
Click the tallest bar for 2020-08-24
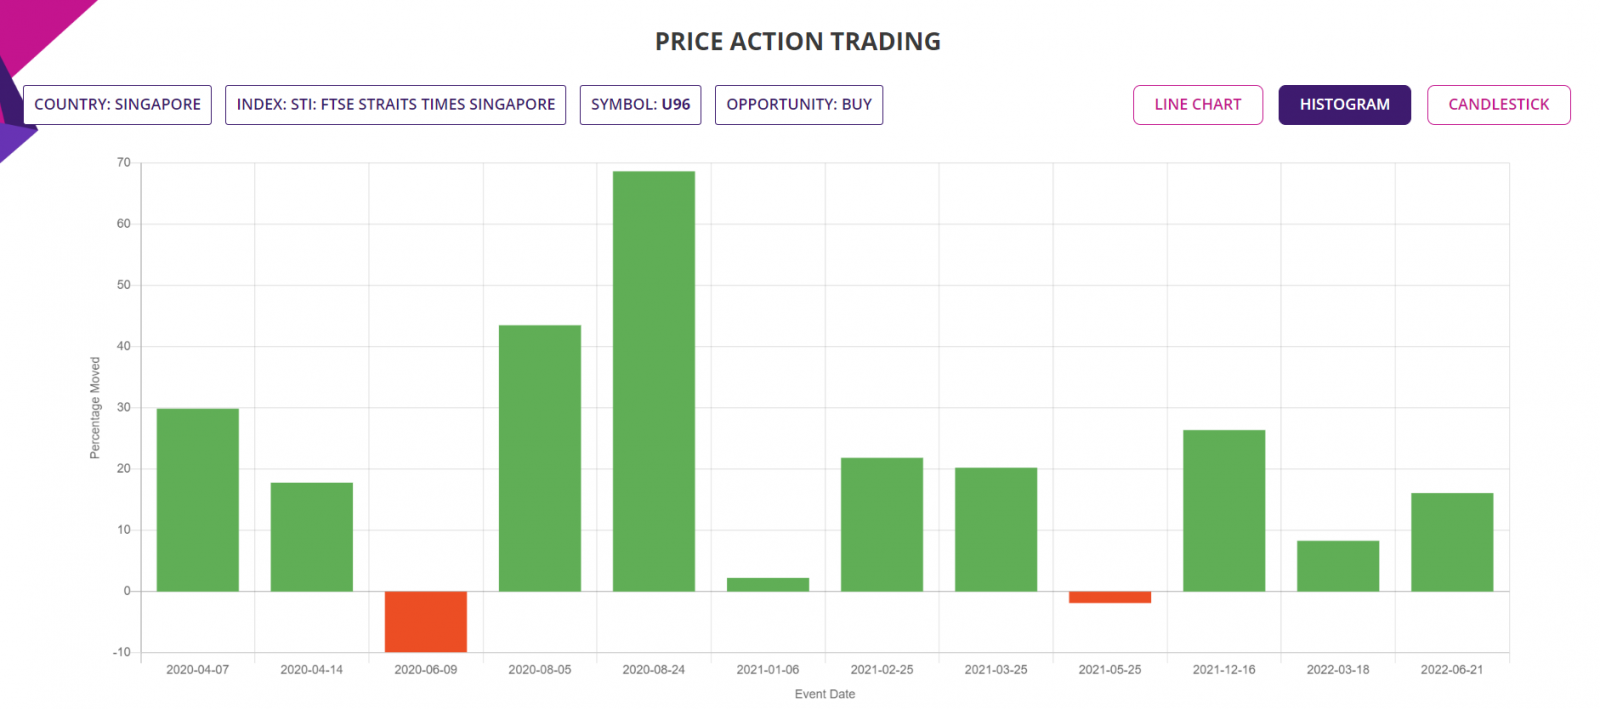pyautogui.click(x=654, y=381)
